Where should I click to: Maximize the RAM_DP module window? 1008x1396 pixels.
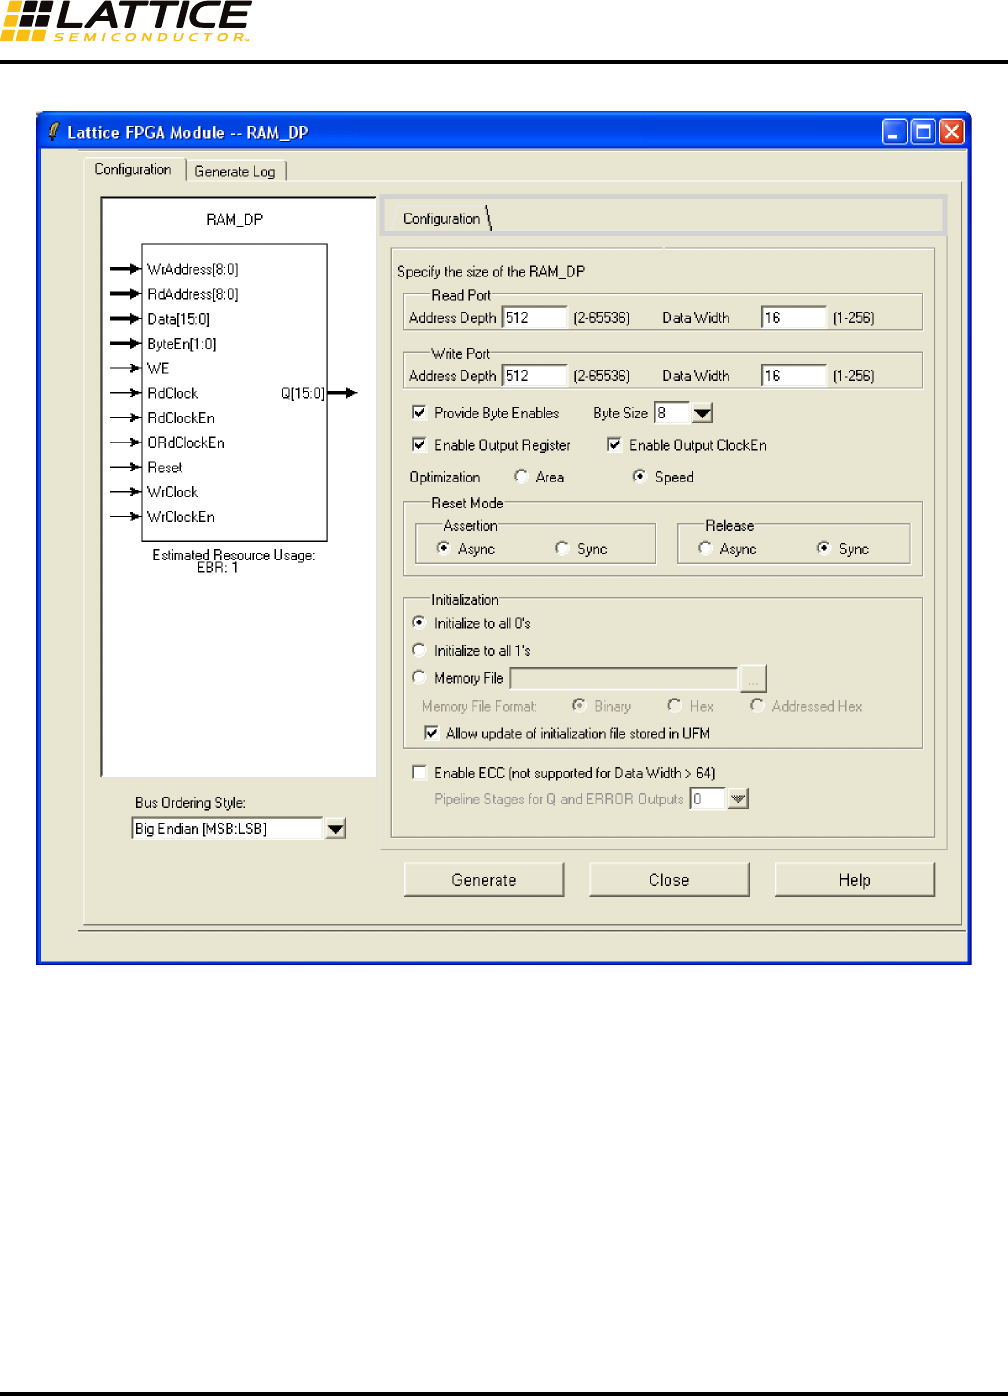click(x=923, y=132)
